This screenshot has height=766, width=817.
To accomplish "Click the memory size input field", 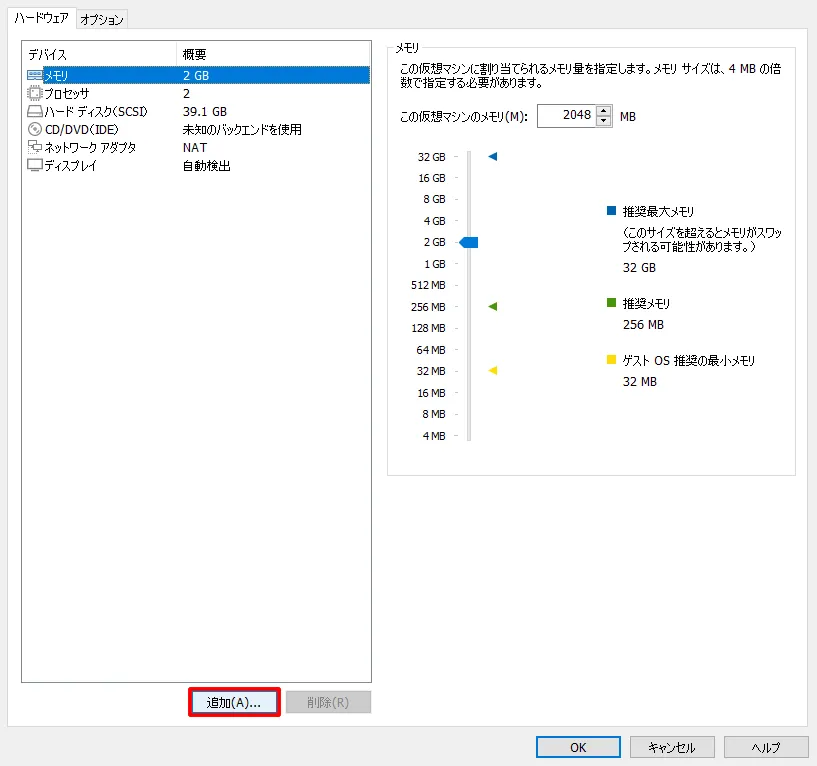I will 566,116.
